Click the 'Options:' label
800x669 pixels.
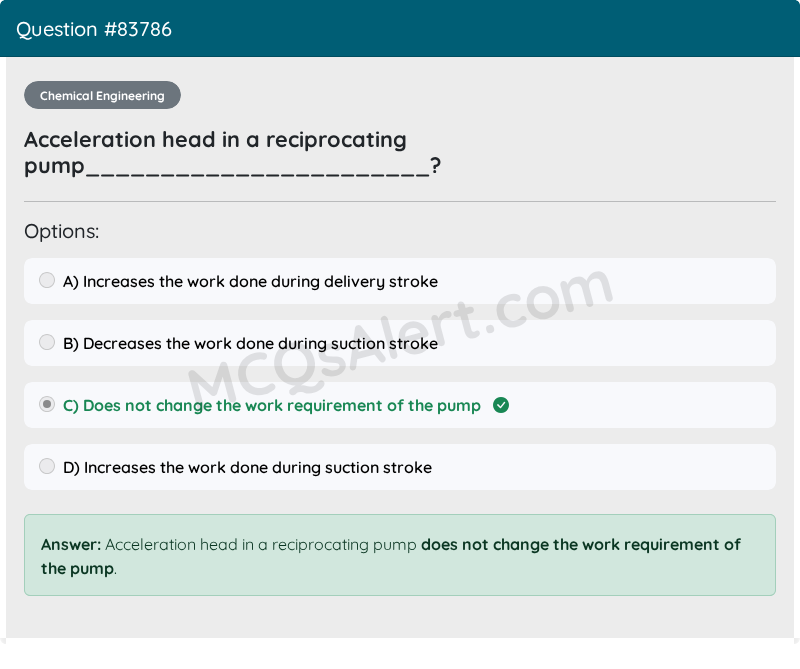pos(62,232)
